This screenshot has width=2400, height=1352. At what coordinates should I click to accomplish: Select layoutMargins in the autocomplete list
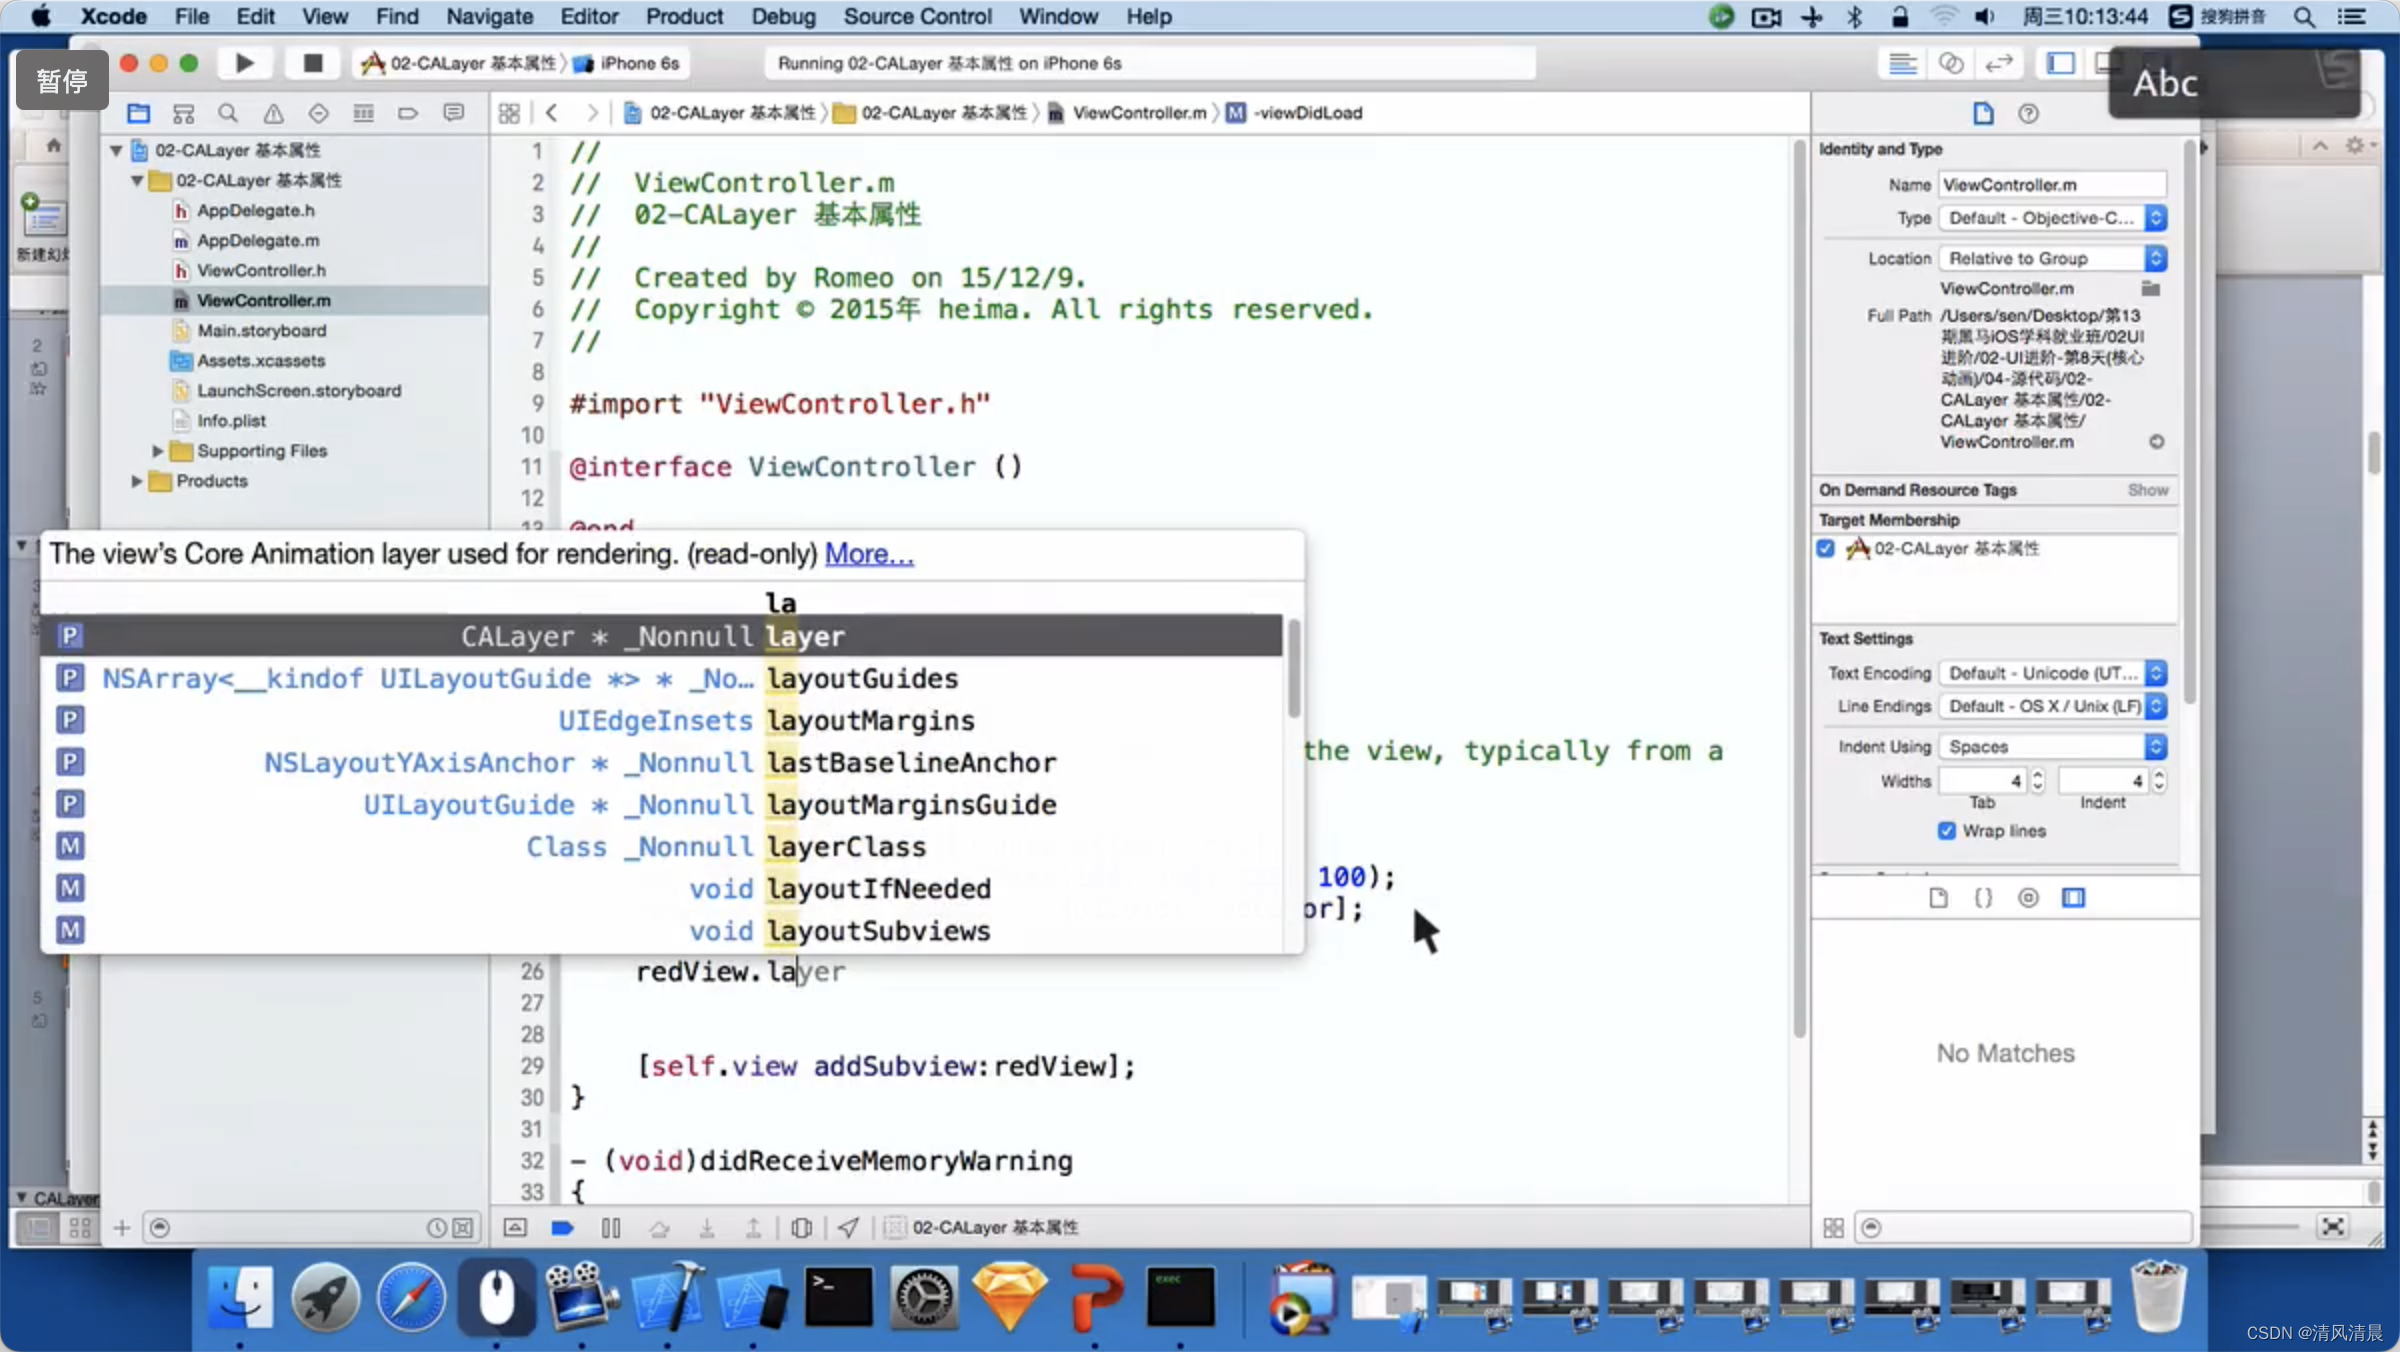click(x=870, y=720)
